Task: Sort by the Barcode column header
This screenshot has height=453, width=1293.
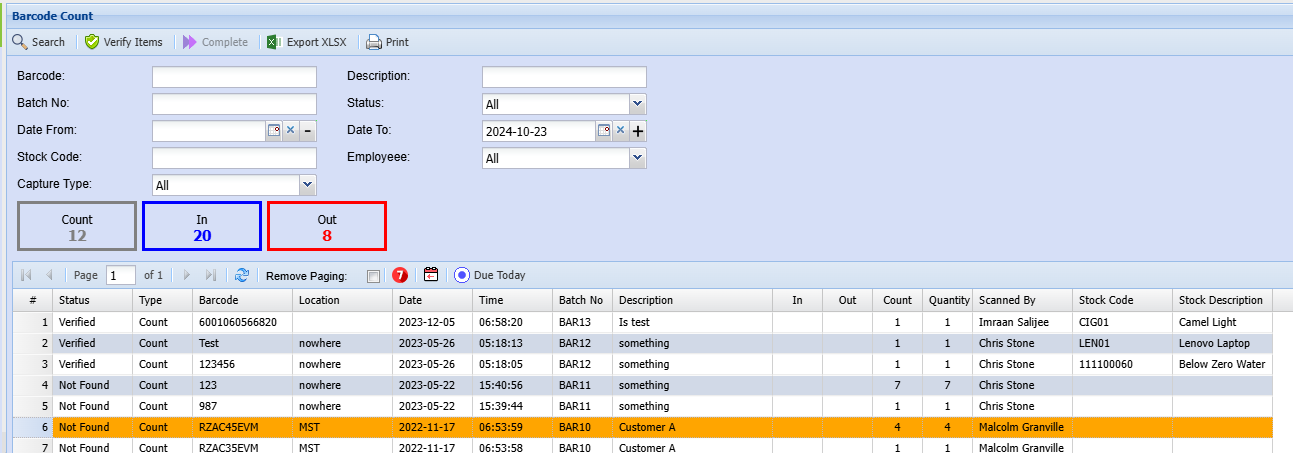Action: coord(242,300)
